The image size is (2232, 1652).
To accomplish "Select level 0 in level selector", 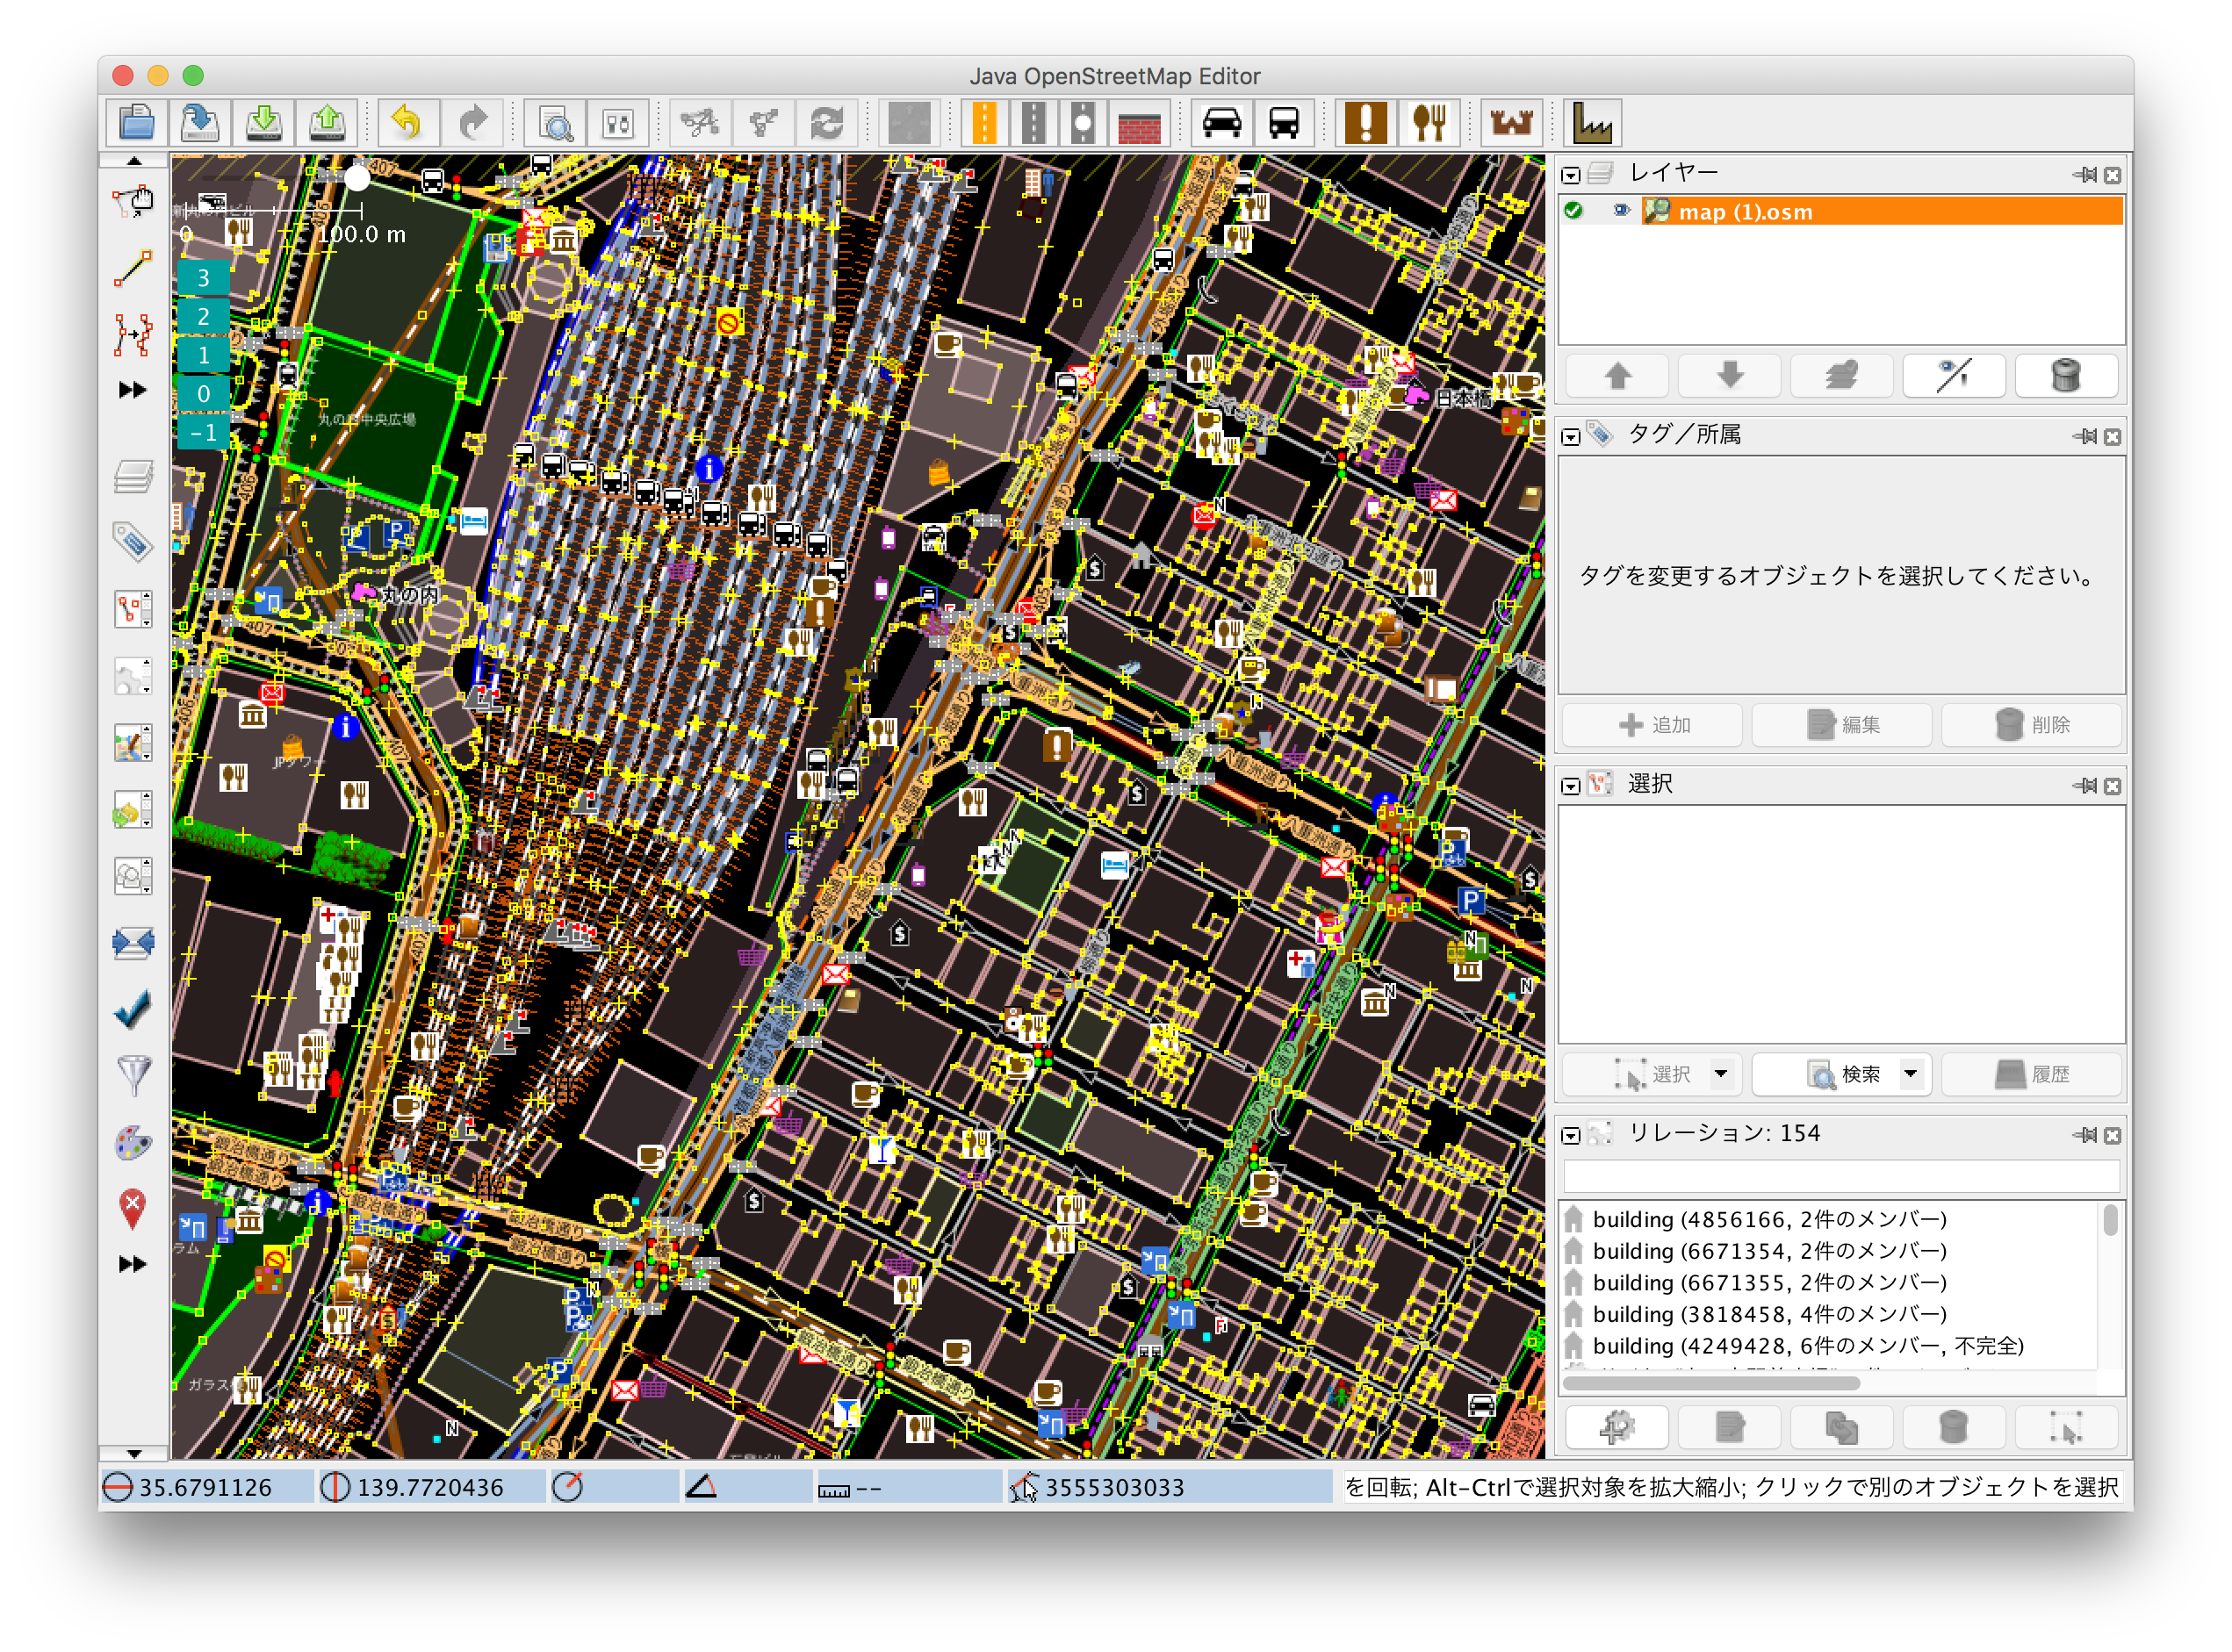I will 203,394.
